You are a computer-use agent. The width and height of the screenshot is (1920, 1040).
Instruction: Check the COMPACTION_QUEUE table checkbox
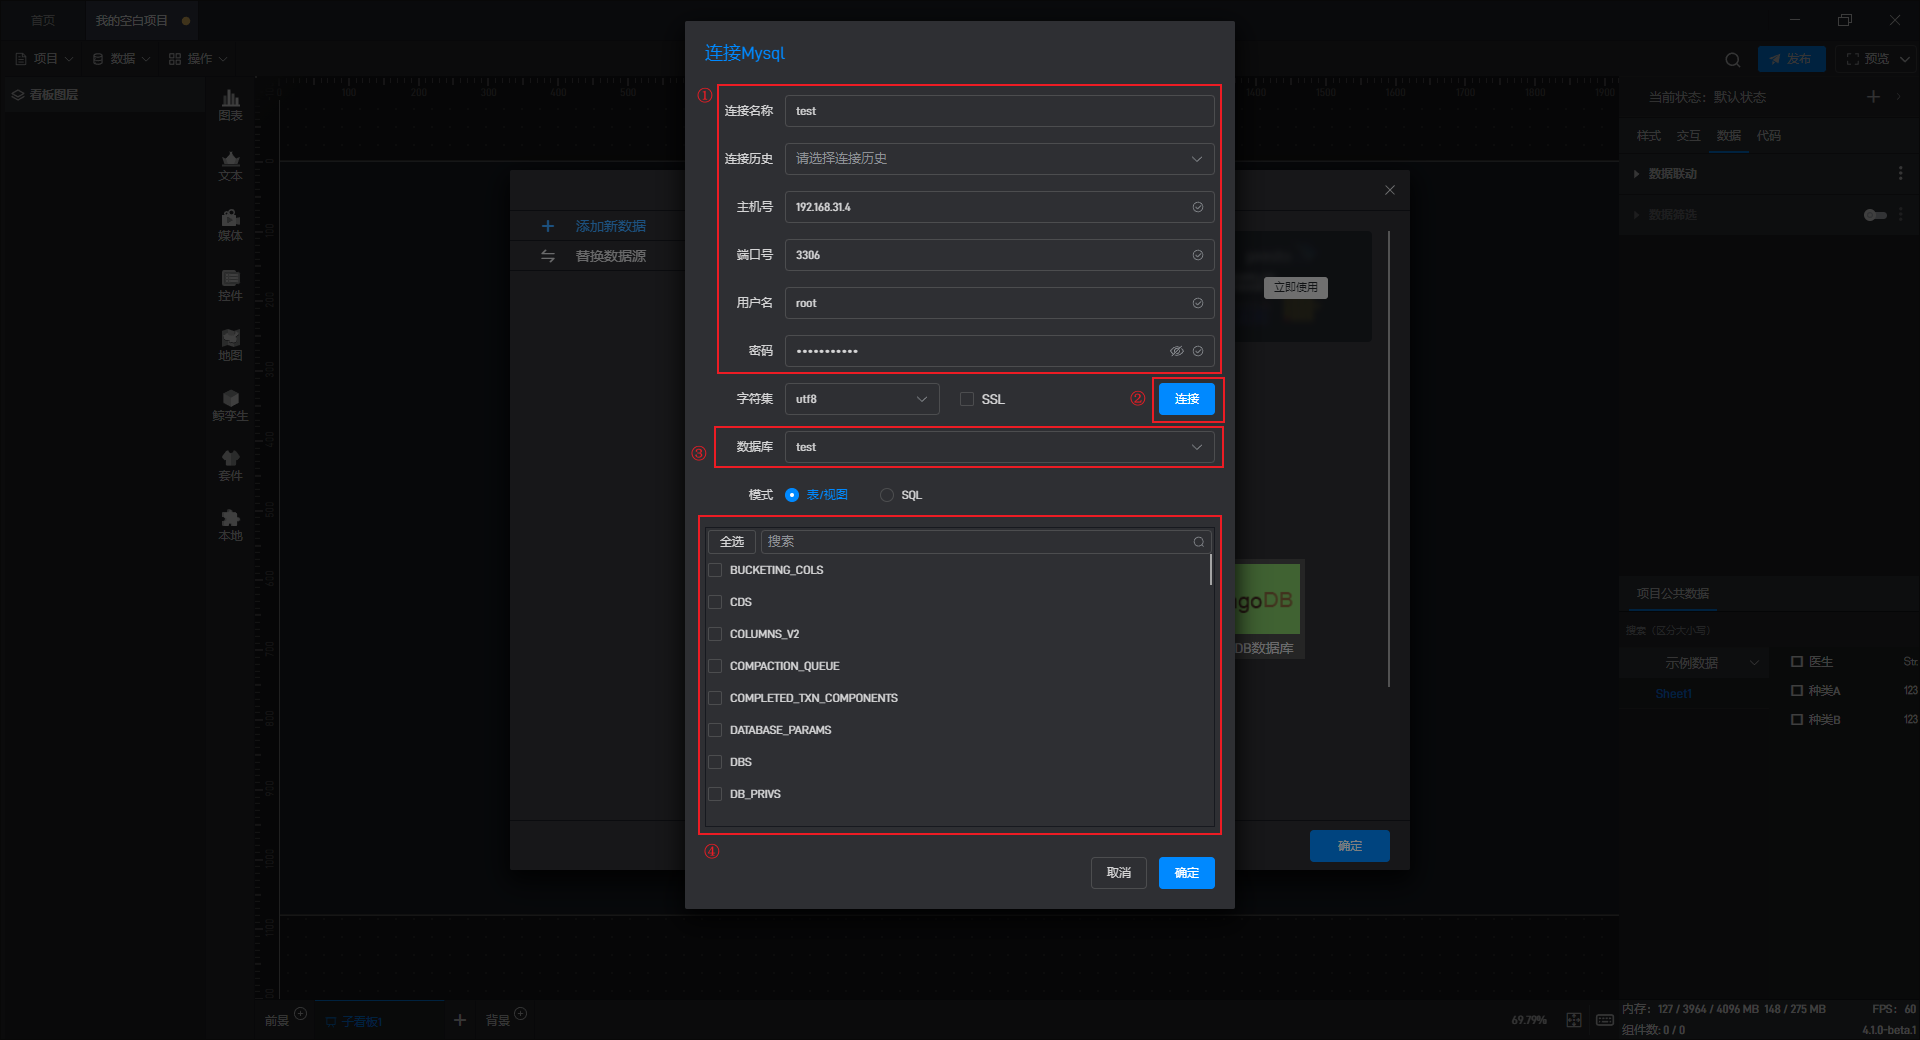(x=715, y=666)
